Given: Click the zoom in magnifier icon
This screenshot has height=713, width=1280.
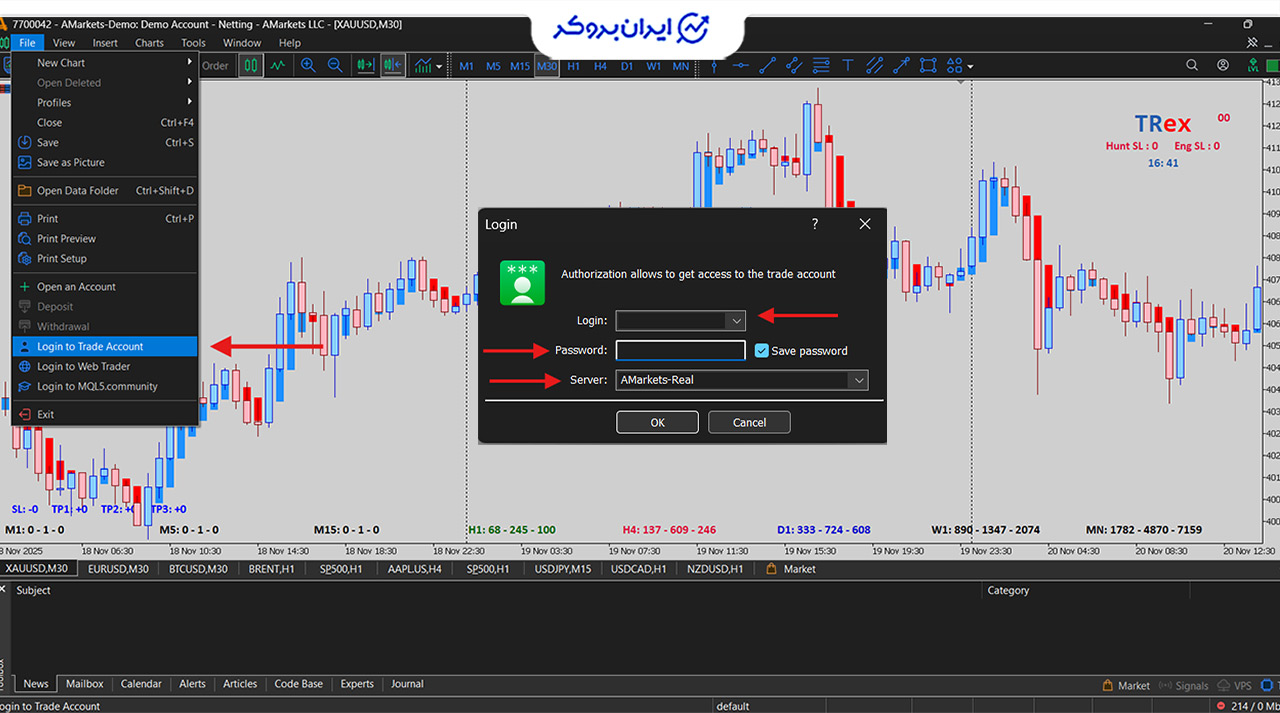Looking at the screenshot, I should point(308,66).
